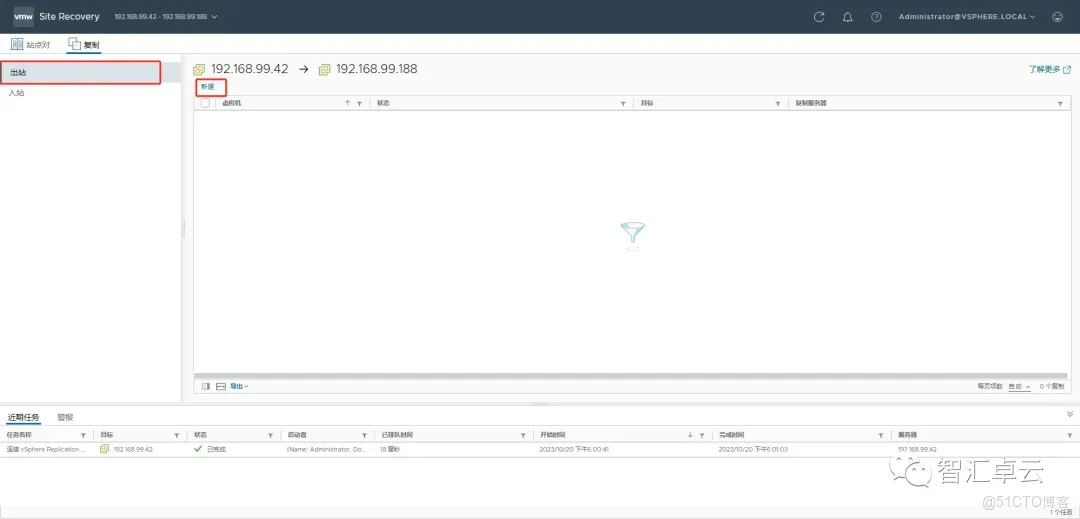
Task: Filter the 已排队时间 column
Action: [523, 435]
